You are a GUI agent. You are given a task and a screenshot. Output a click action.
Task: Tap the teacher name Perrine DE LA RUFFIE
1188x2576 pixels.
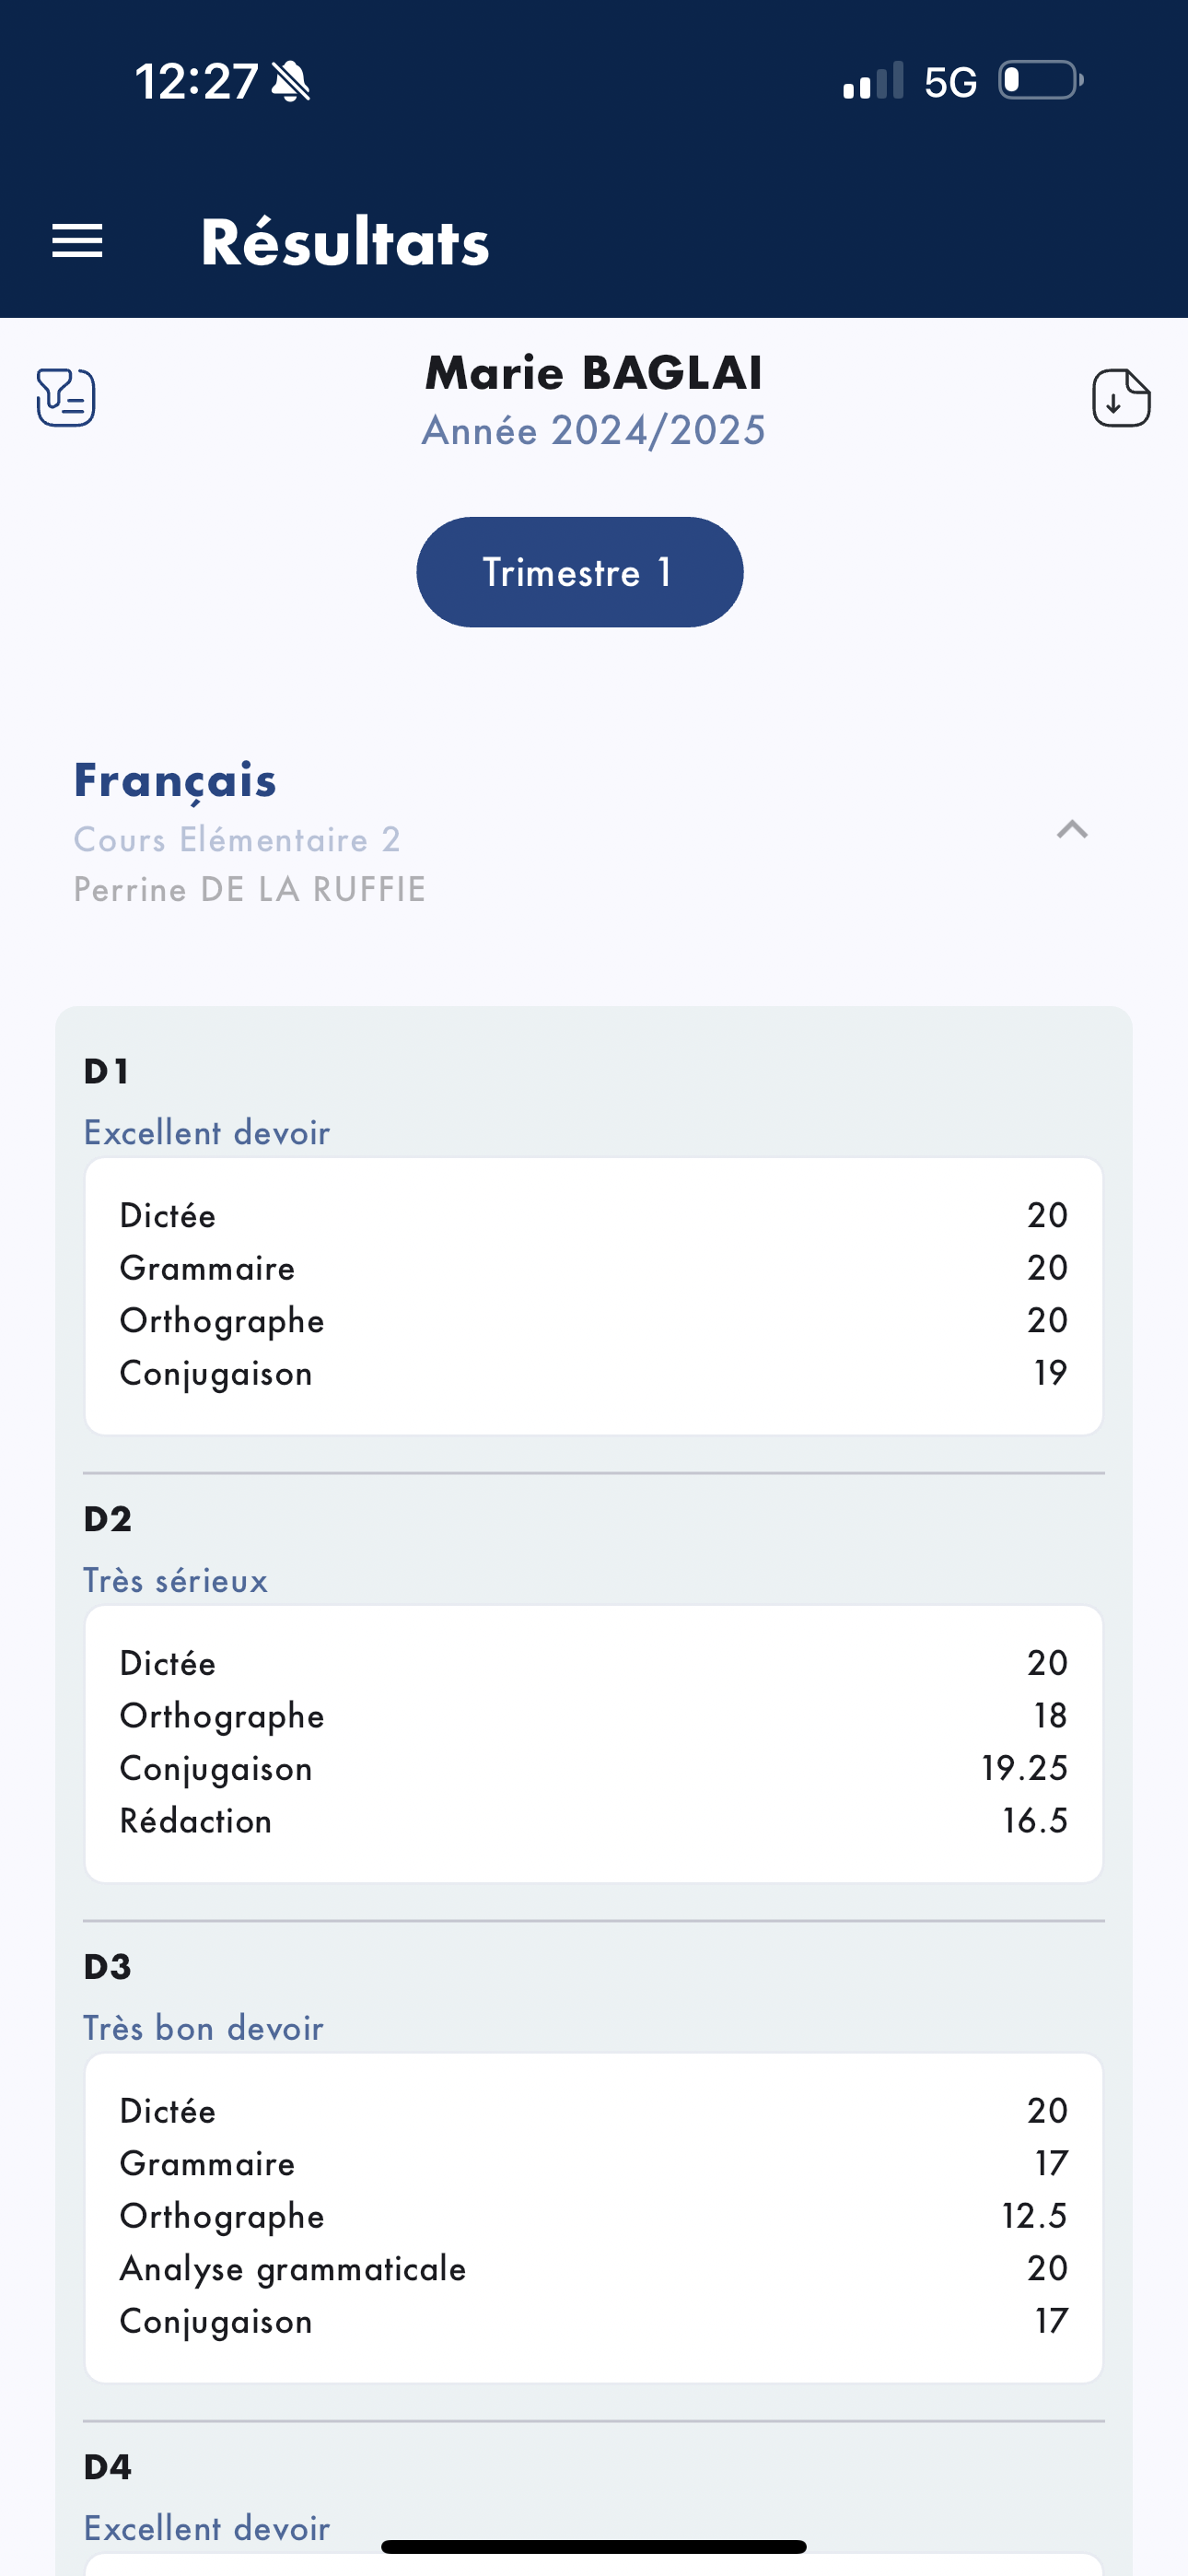click(x=250, y=890)
